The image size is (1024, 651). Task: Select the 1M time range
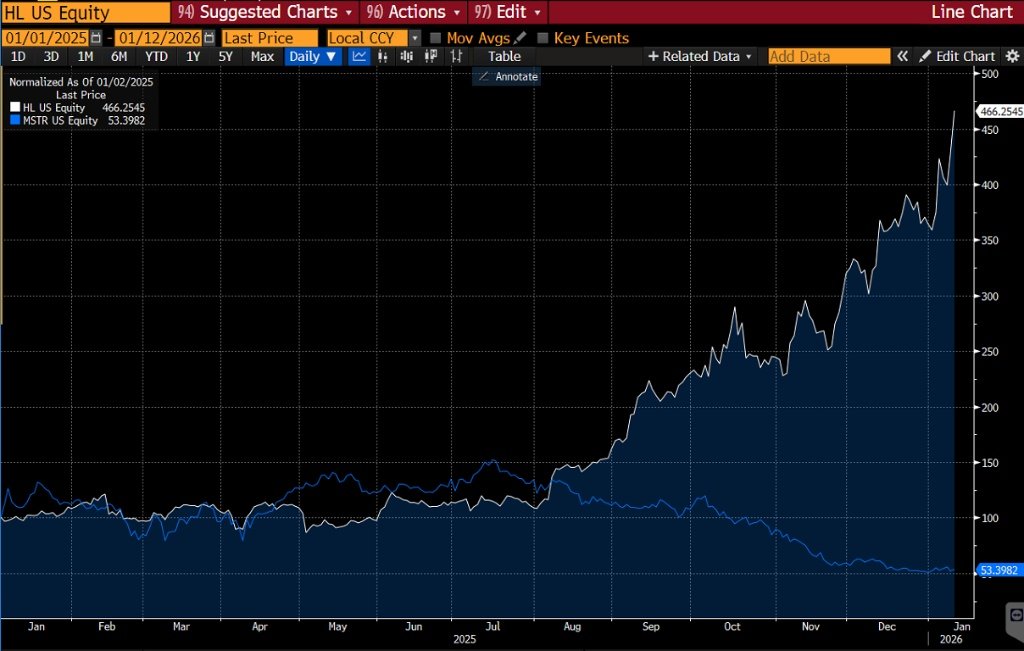(85, 56)
